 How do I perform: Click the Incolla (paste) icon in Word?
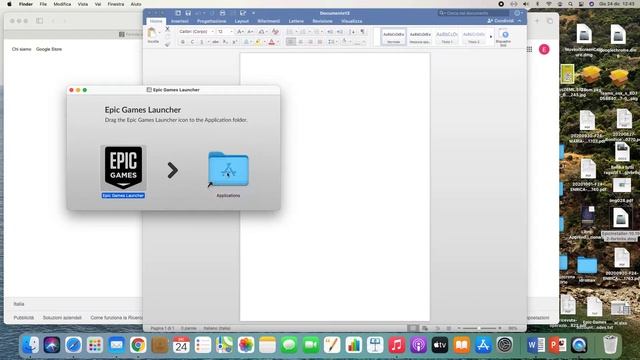click(153, 33)
